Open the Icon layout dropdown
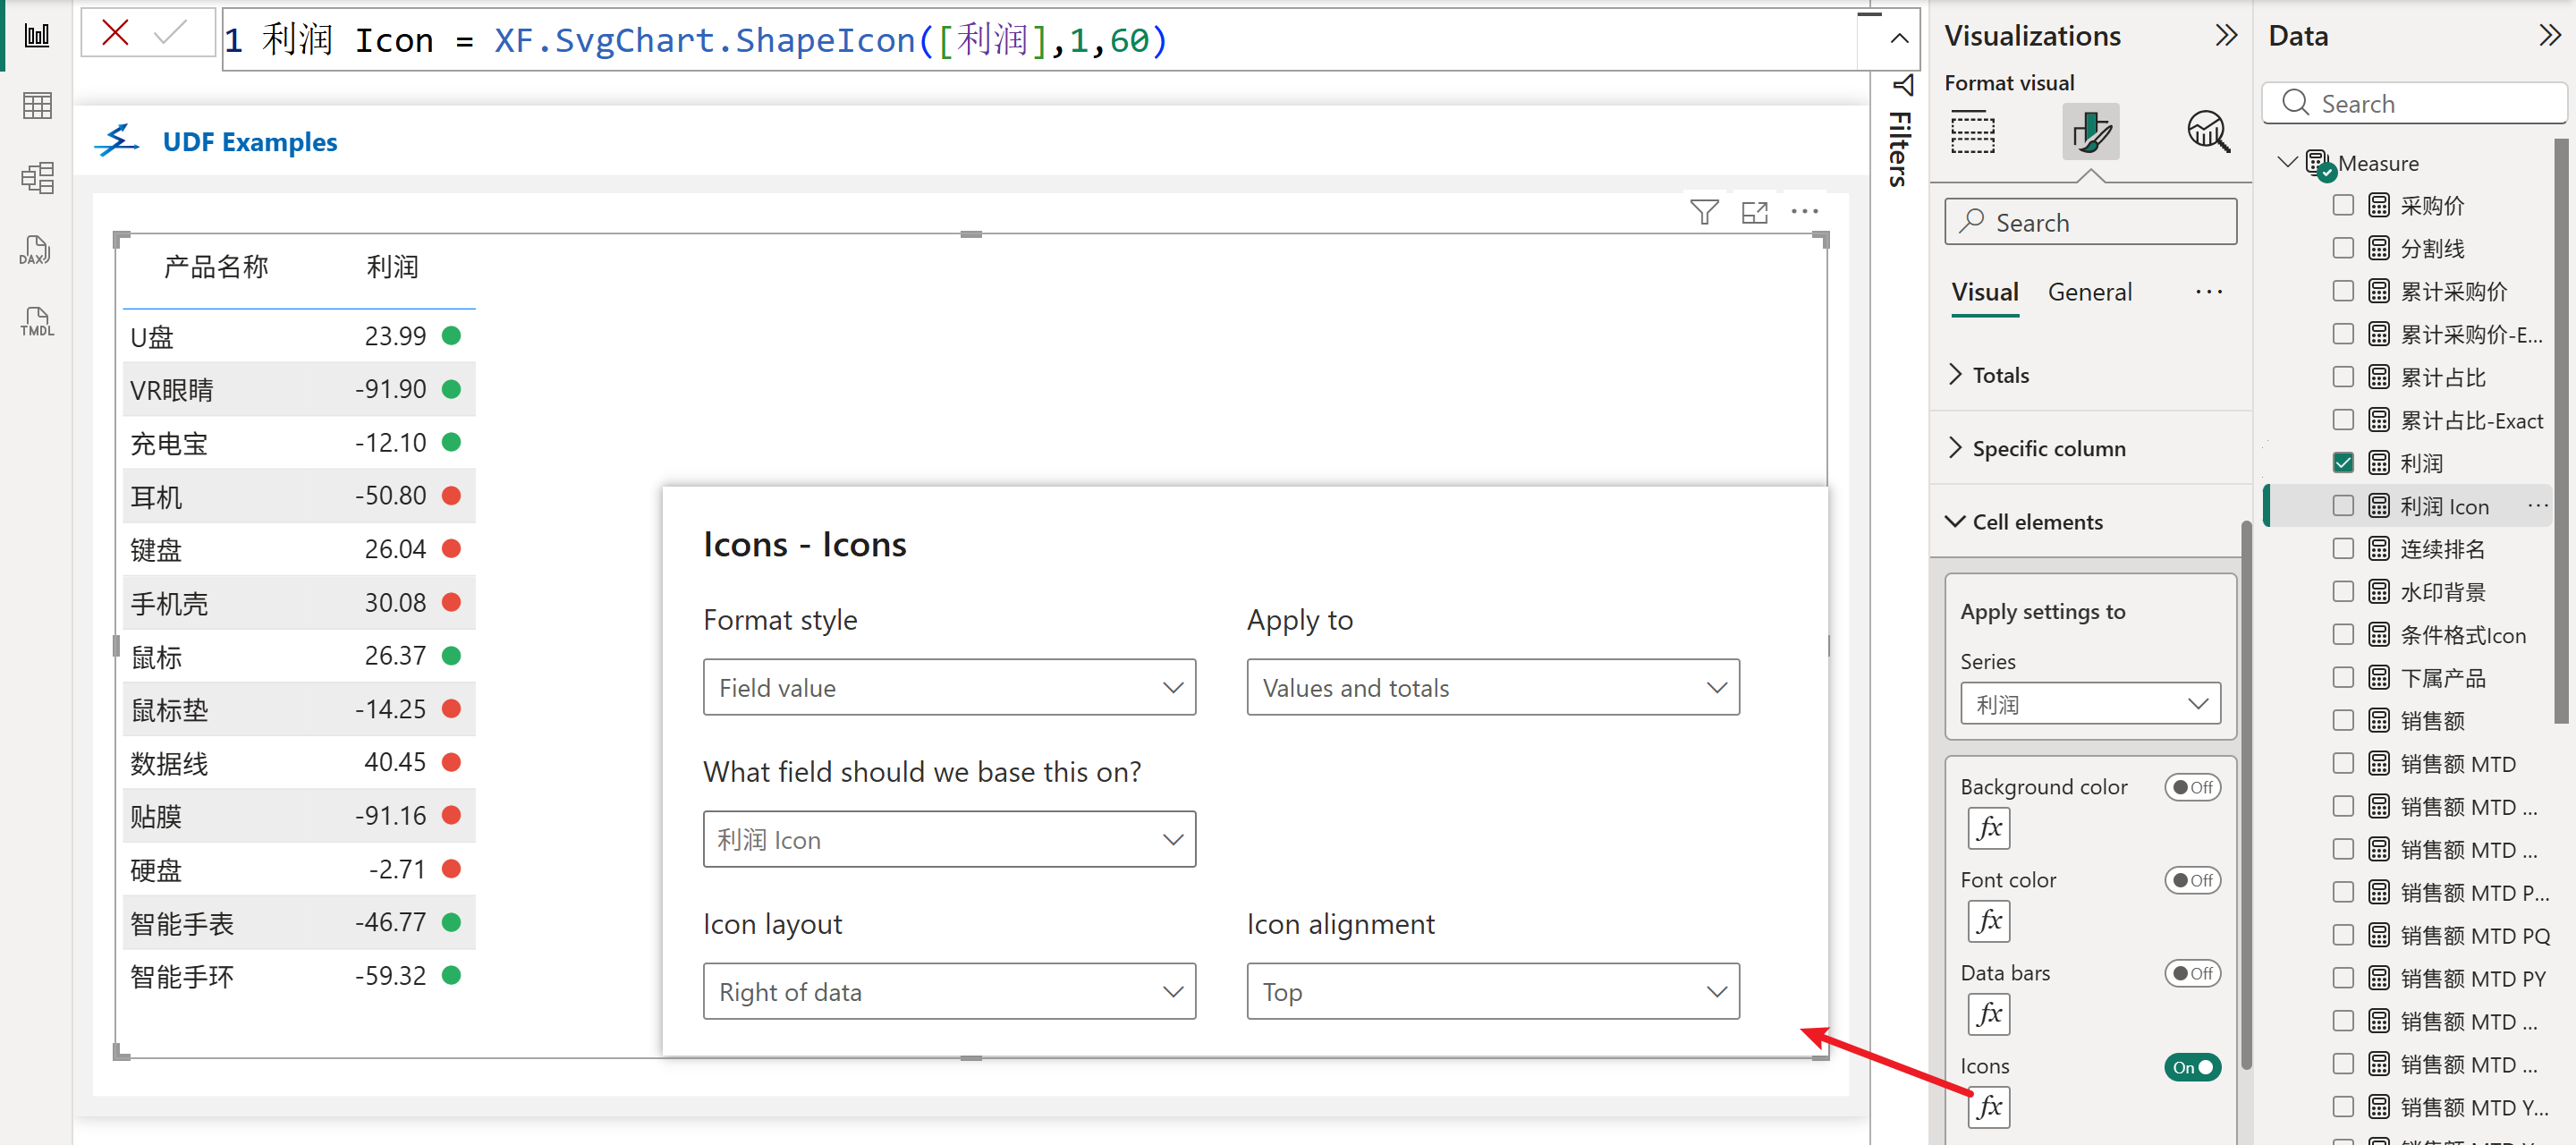 pyautogui.click(x=948, y=991)
